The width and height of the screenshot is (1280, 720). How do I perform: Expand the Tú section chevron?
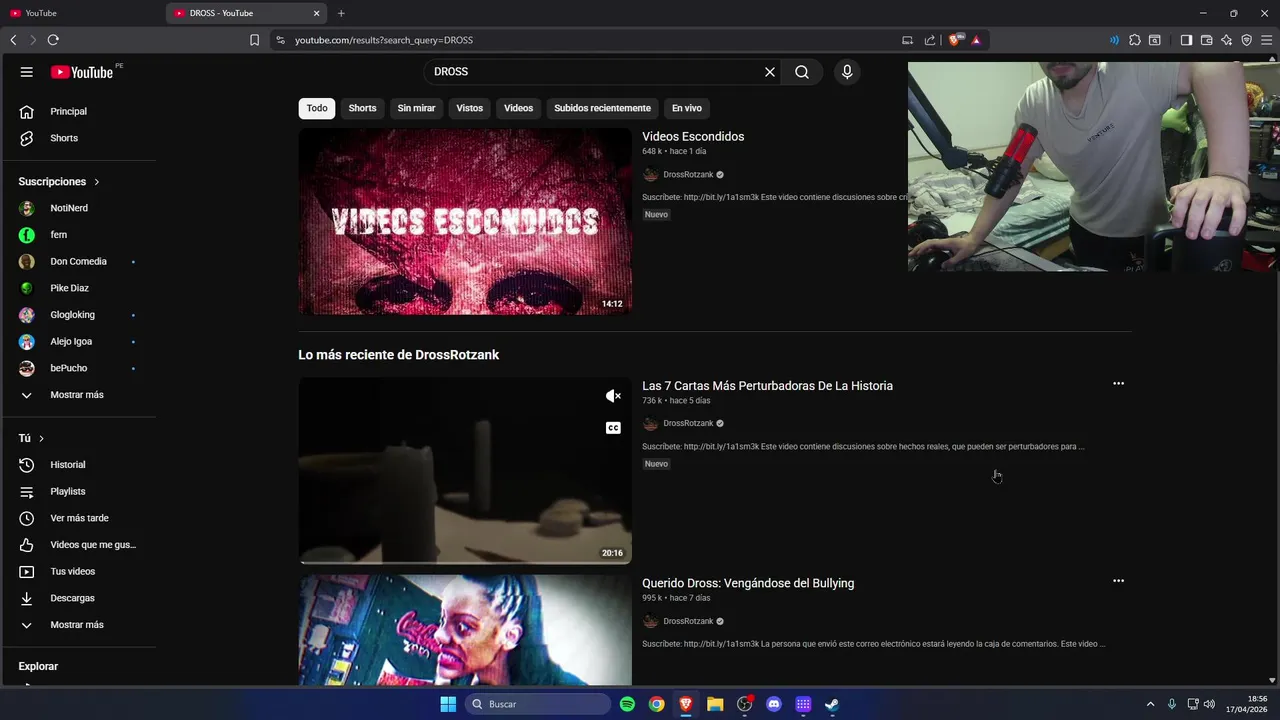click(41, 439)
